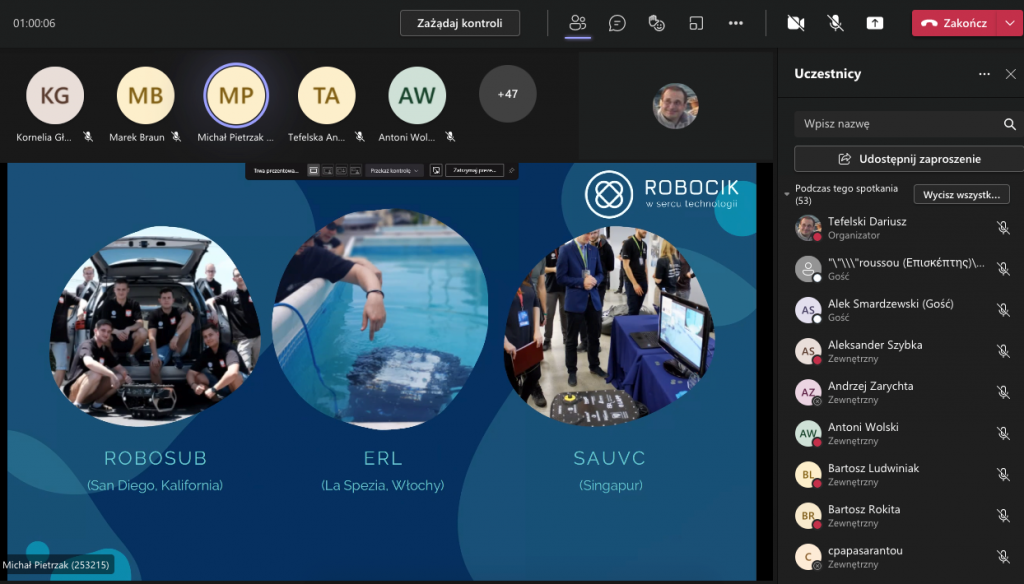Collapse Podczas tego spotkania section
1024x584 pixels.
coord(787,194)
